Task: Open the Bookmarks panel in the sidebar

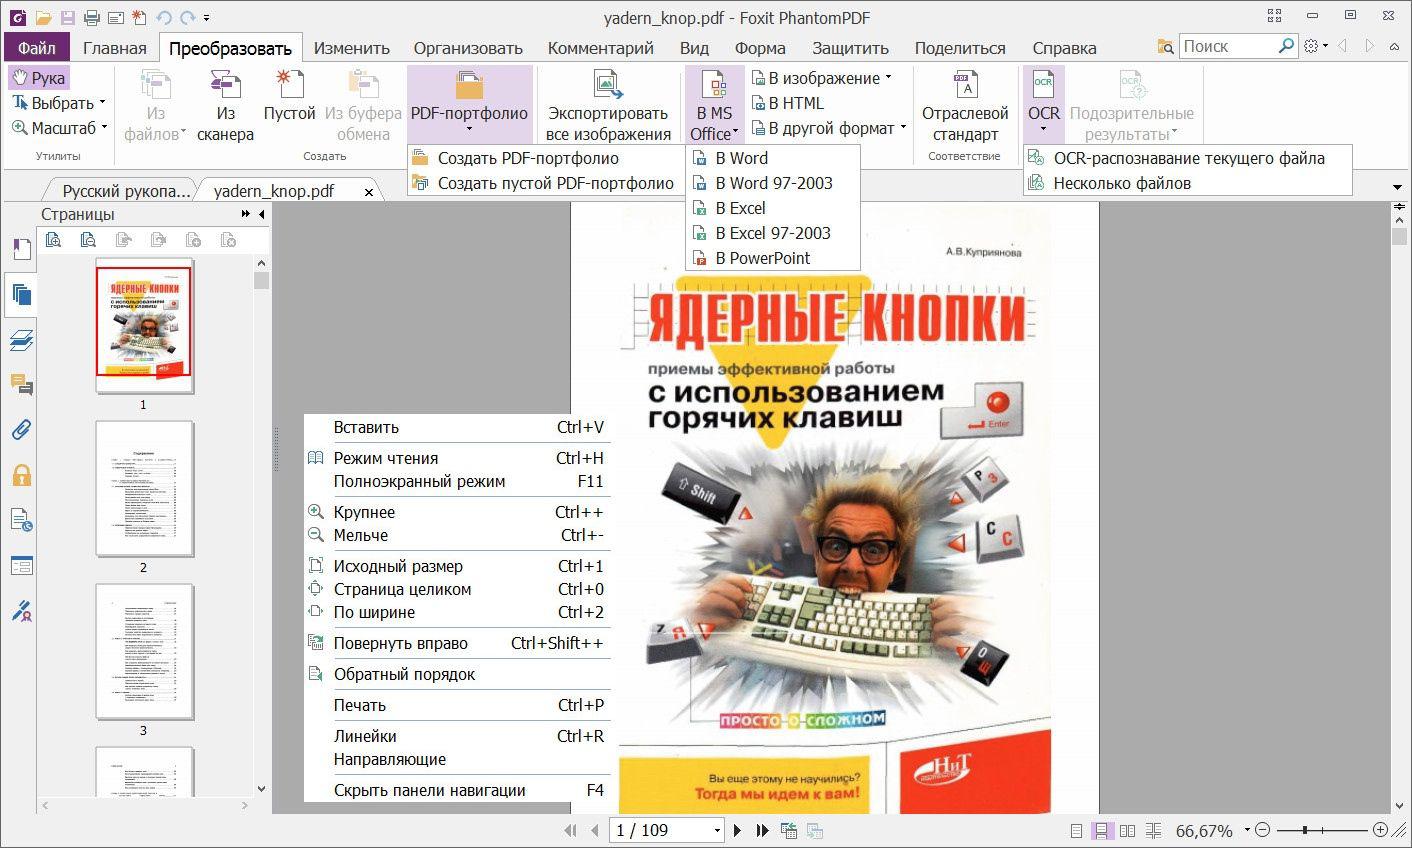Action: (x=21, y=249)
